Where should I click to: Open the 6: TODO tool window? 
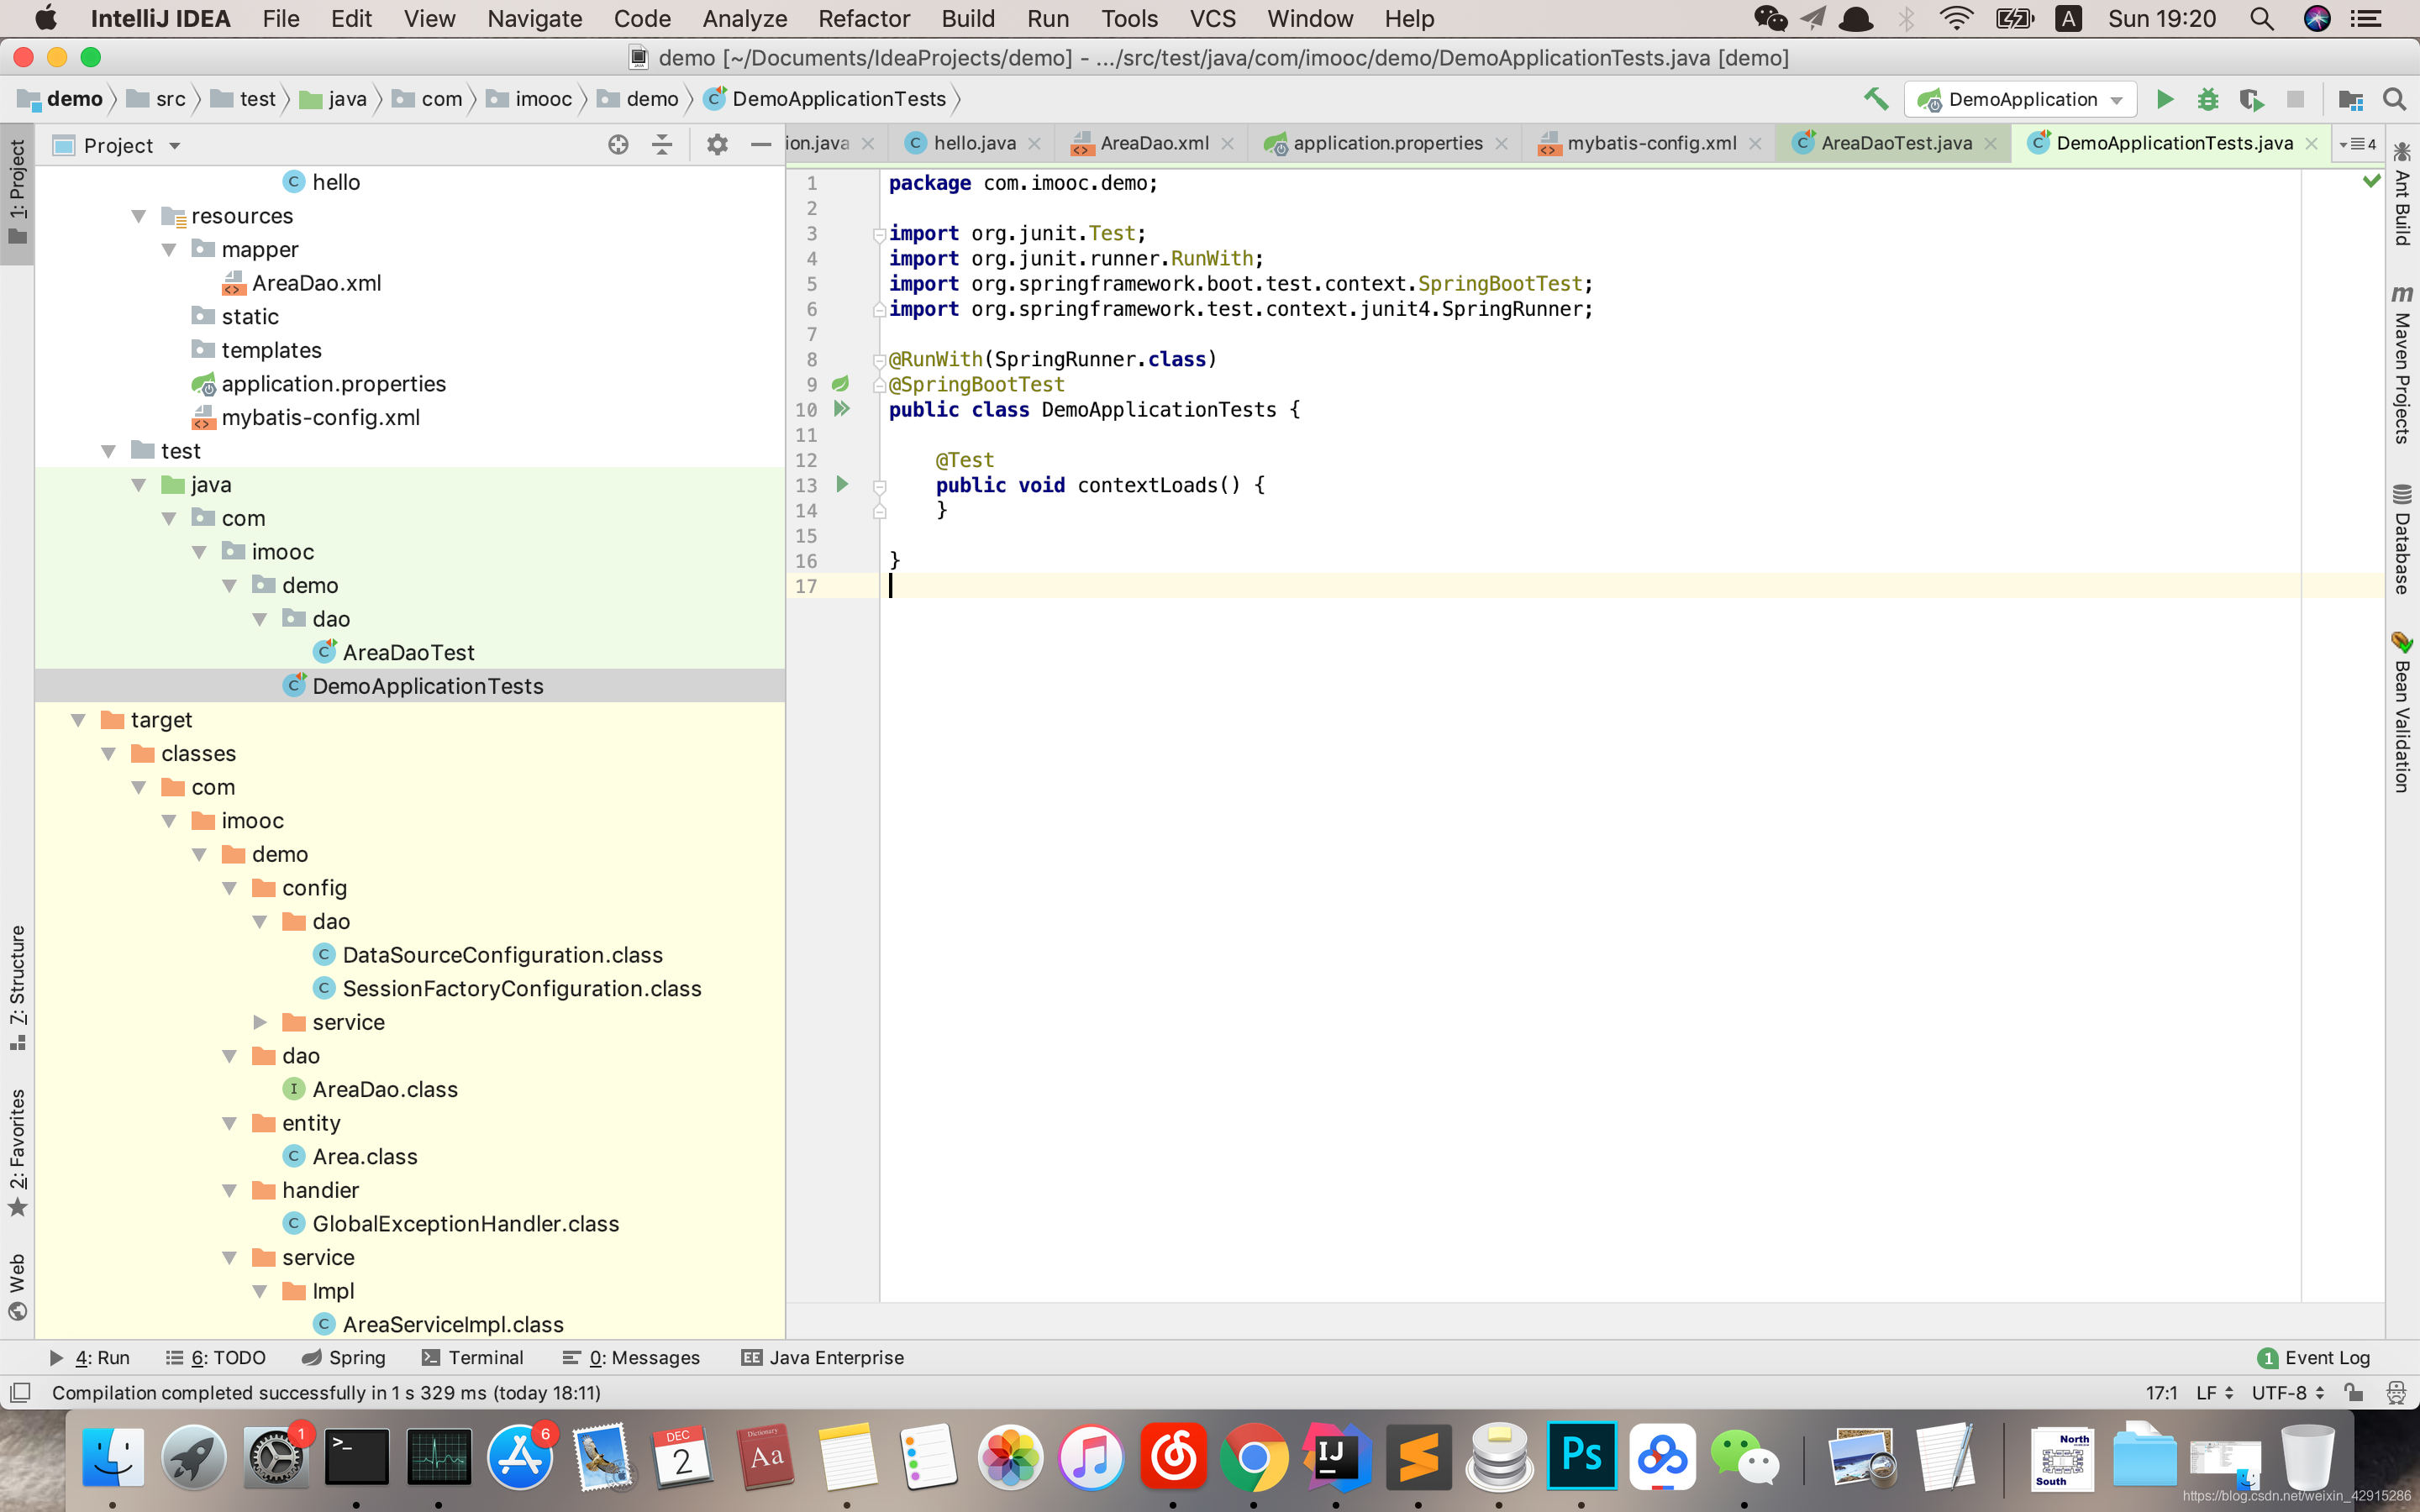[216, 1357]
